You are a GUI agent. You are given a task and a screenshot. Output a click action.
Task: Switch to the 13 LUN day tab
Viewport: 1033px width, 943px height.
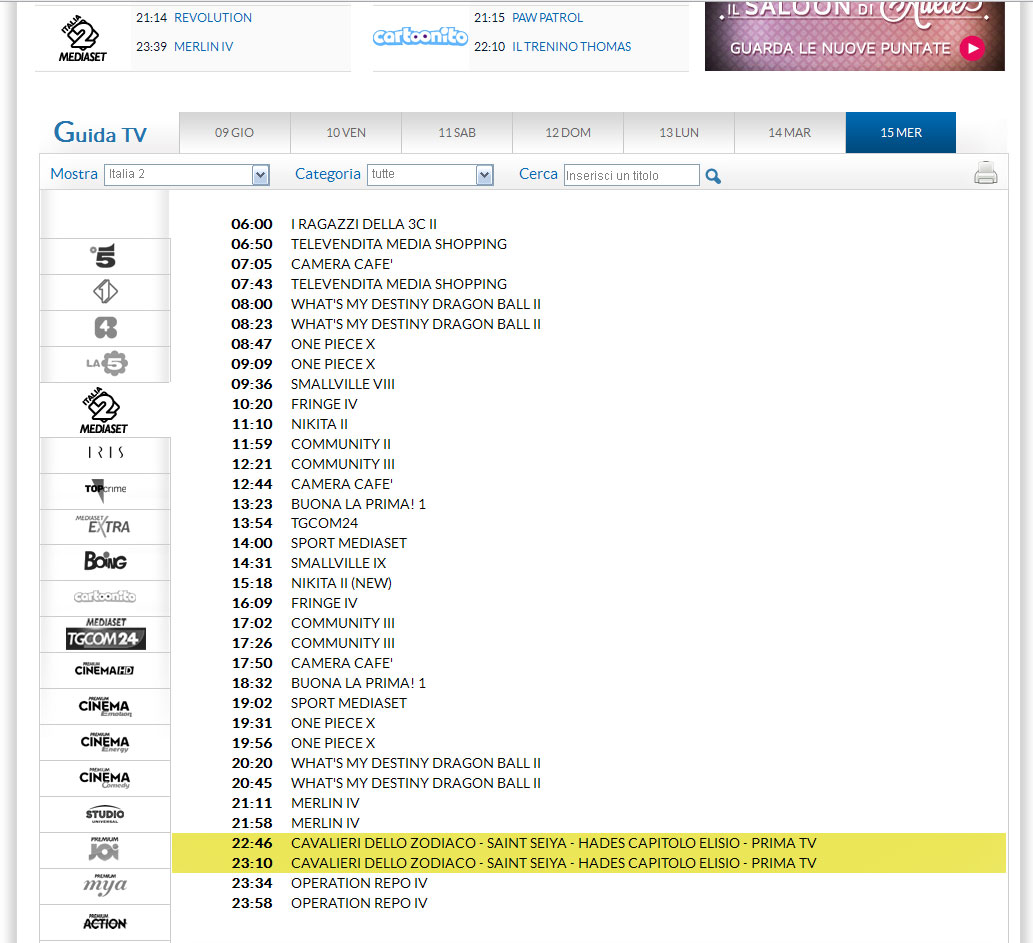pos(679,132)
